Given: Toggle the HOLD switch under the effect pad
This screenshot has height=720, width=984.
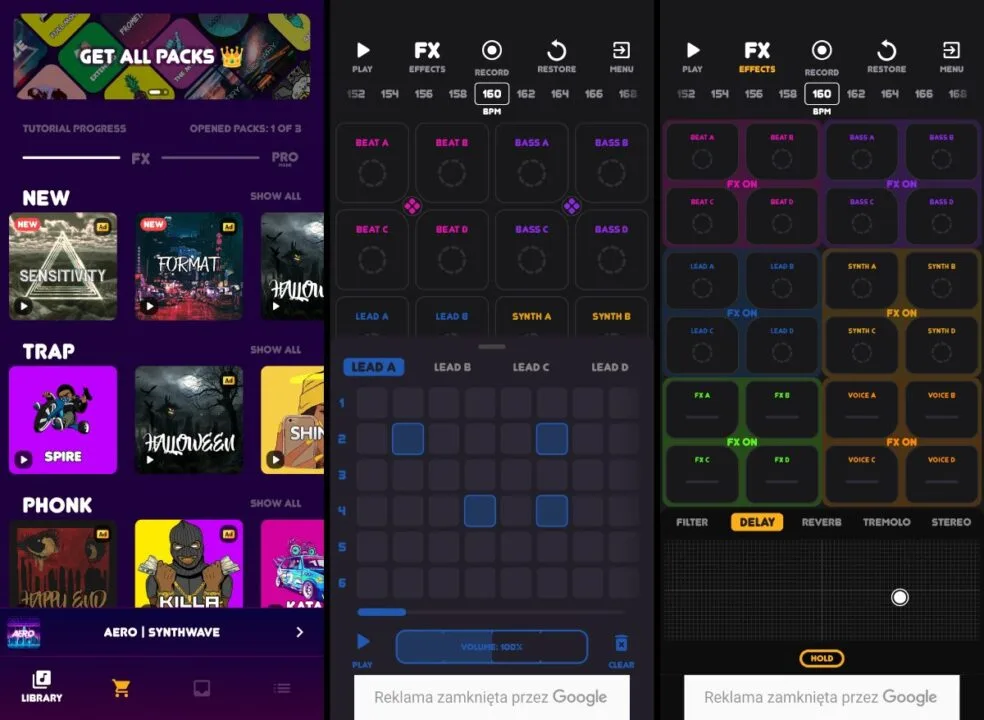Looking at the screenshot, I should click(822, 658).
